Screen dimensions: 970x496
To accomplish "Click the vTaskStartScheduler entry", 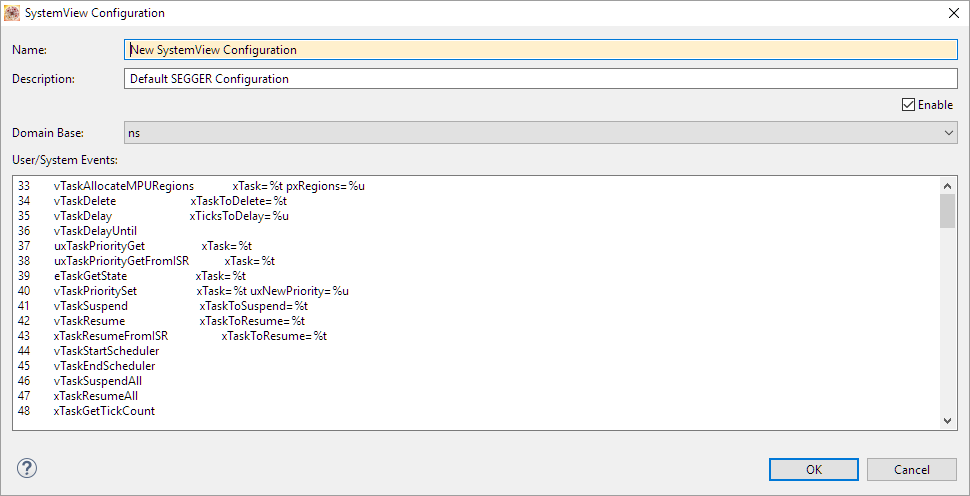I will [x=106, y=351].
